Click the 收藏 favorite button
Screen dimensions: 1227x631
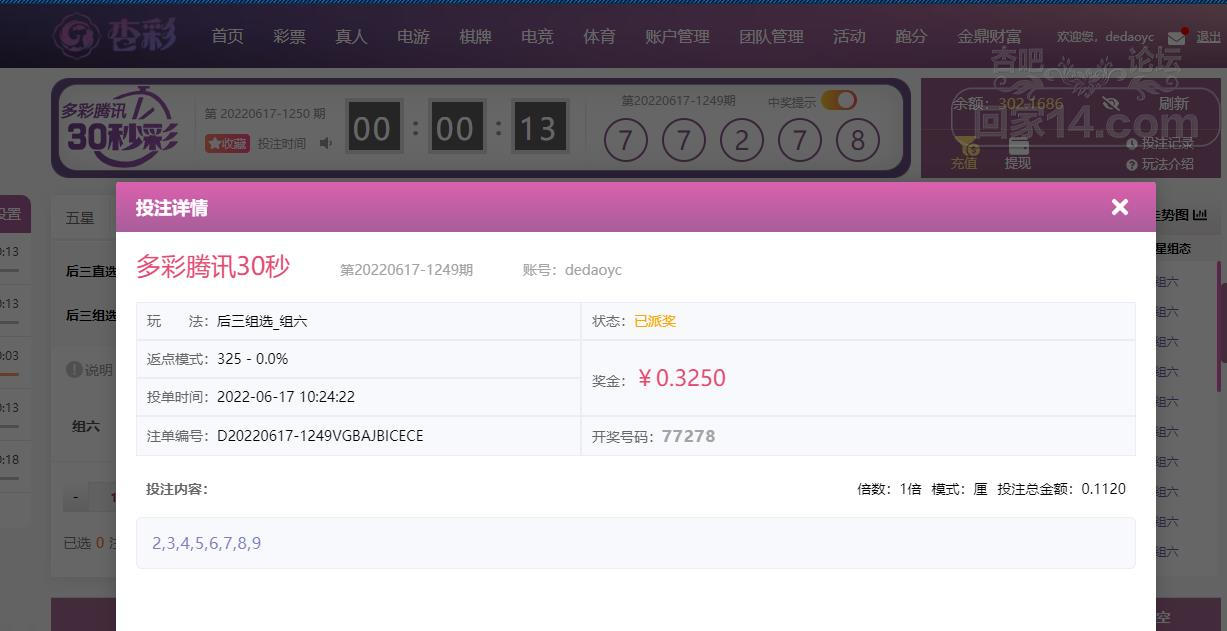227,143
